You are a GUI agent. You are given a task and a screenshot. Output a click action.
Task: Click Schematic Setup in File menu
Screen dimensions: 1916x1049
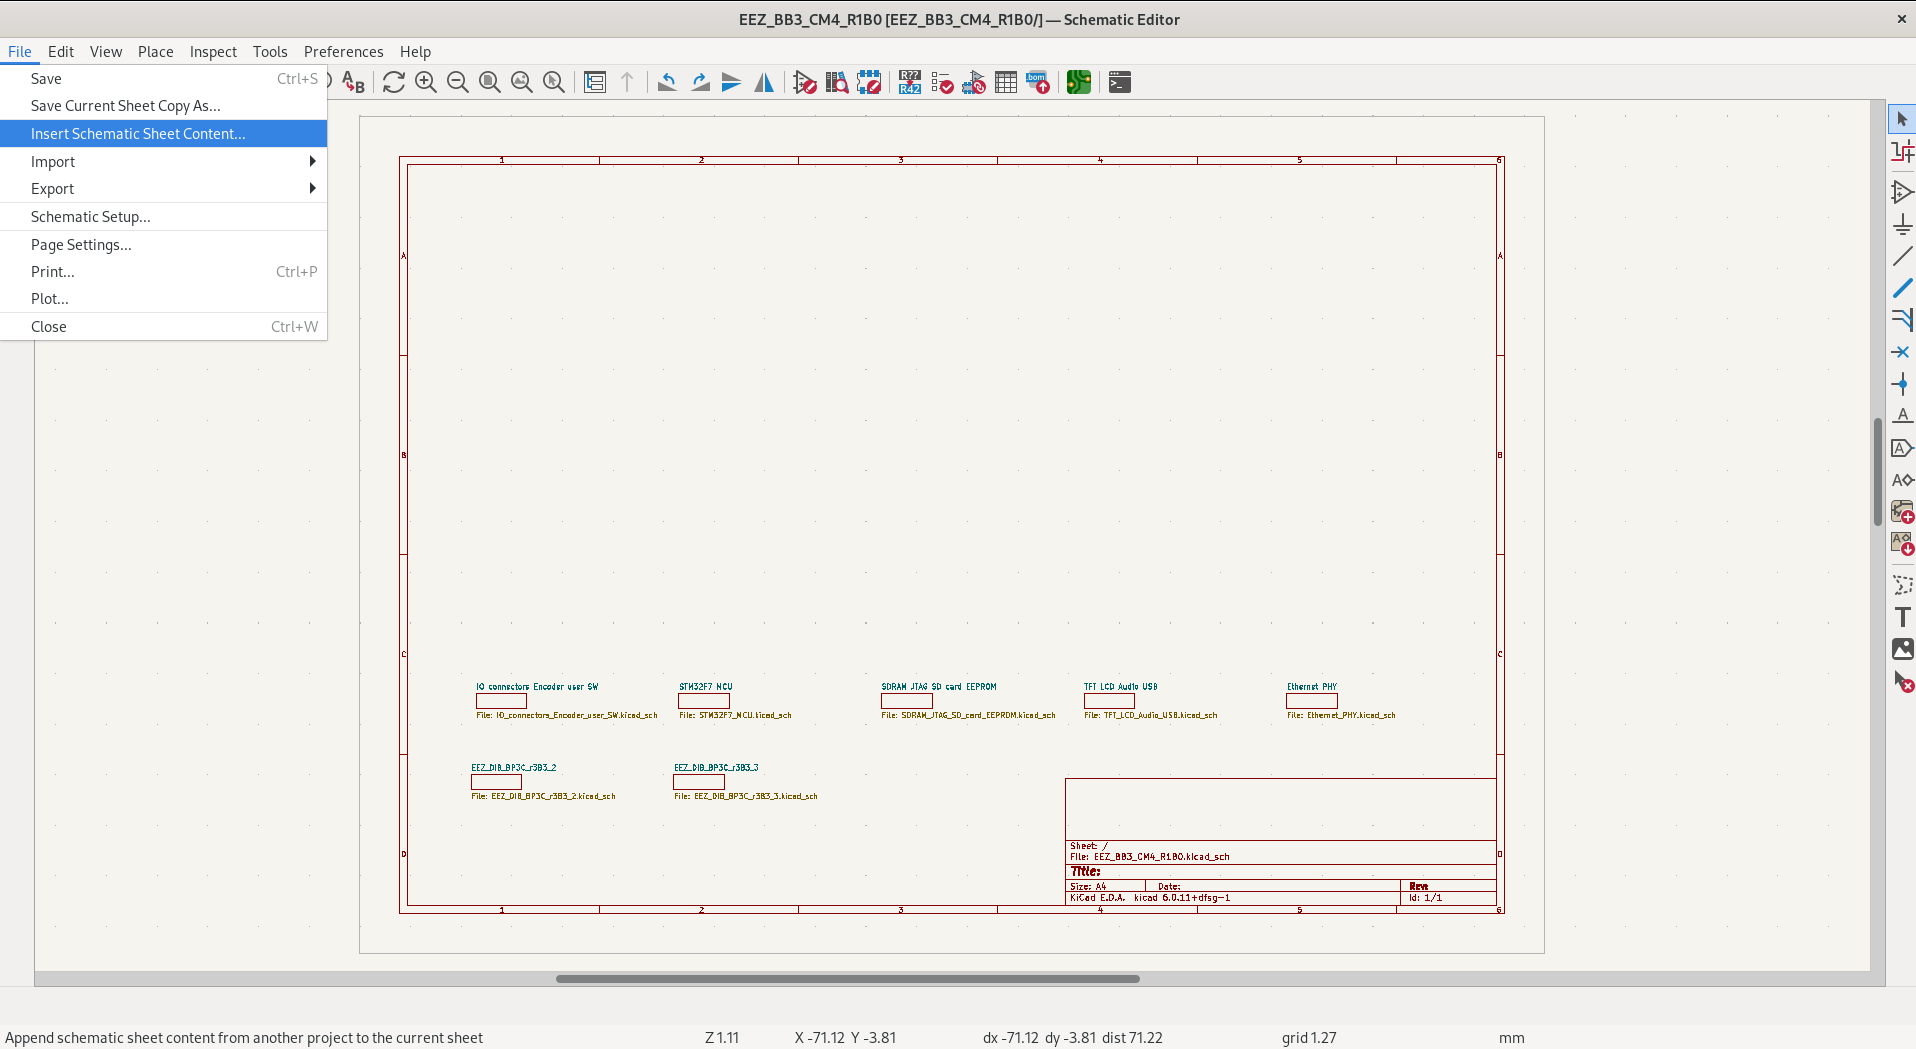[90, 216]
